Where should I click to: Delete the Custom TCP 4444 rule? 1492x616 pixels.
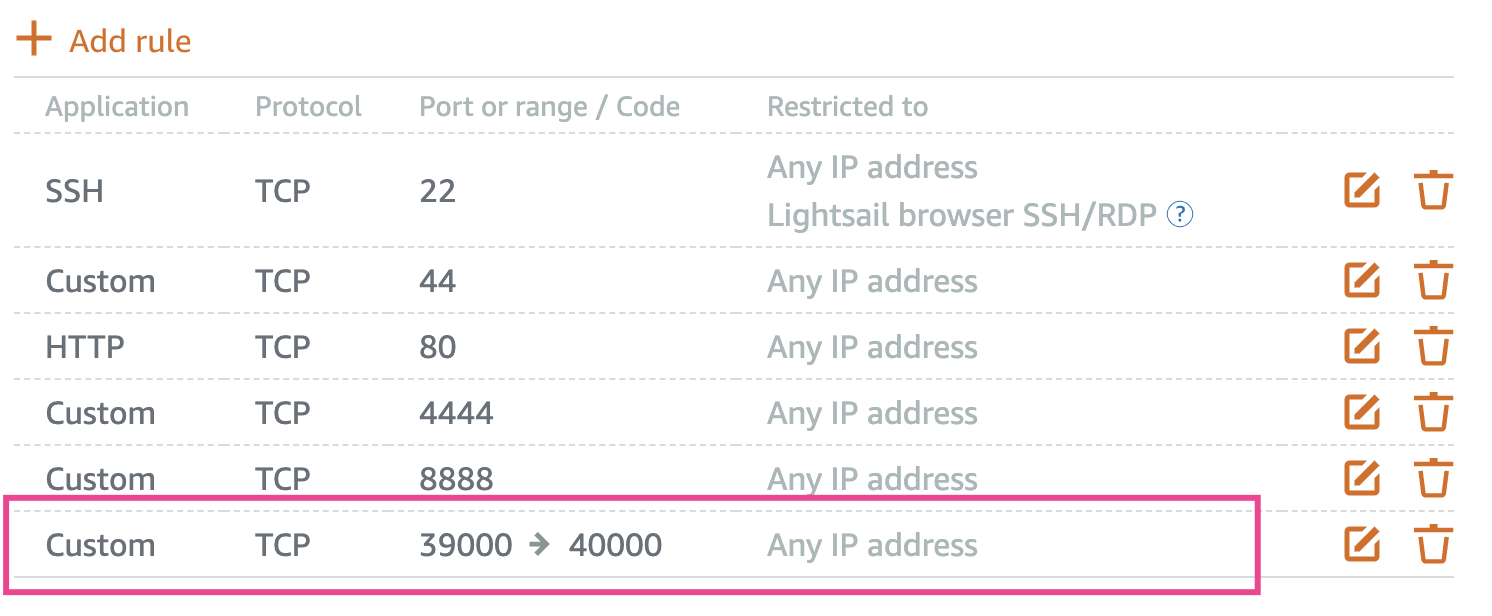(x=1432, y=413)
